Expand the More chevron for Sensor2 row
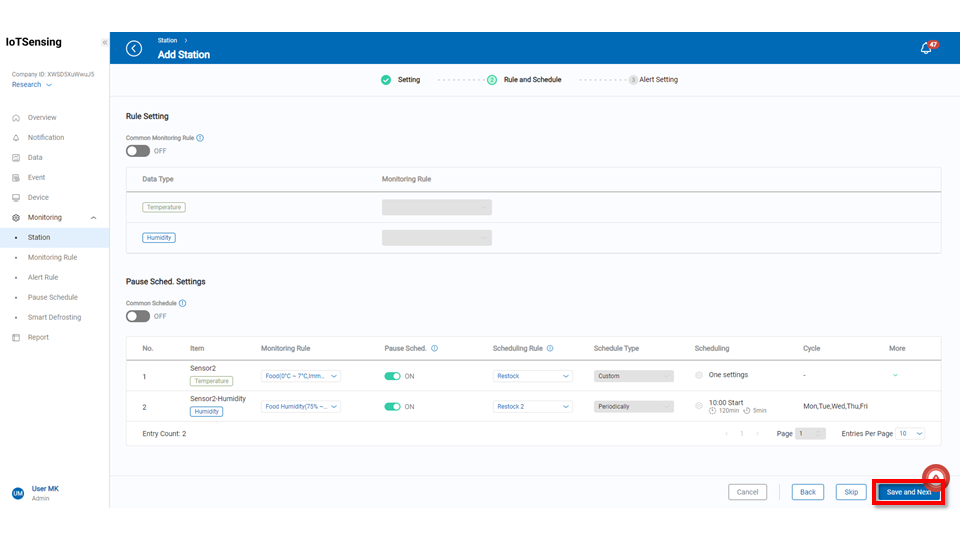 click(x=895, y=376)
